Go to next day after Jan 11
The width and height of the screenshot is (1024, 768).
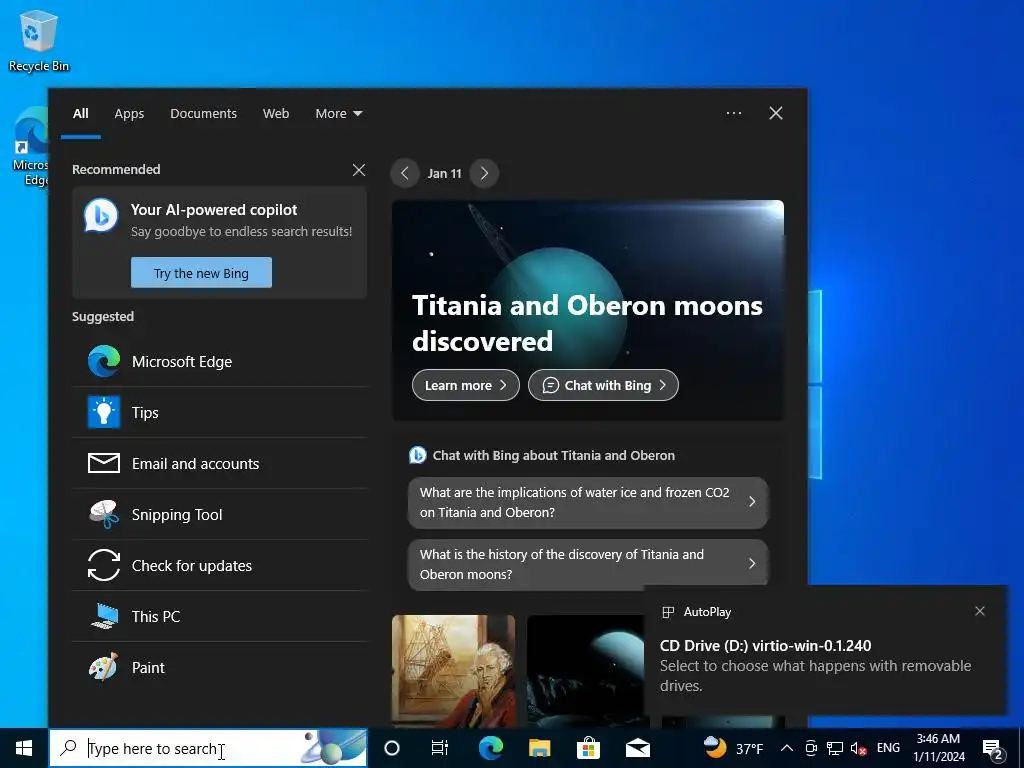tap(484, 173)
